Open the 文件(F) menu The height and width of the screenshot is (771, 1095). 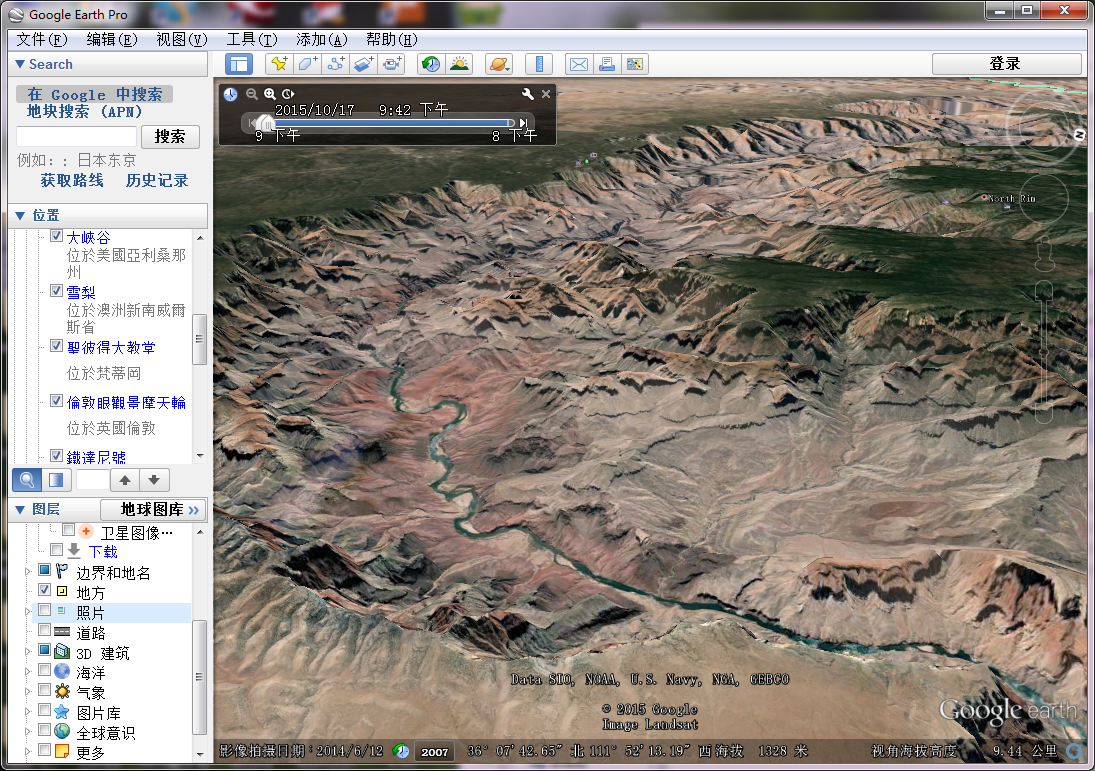pyautogui.click(x=42, y=40)
